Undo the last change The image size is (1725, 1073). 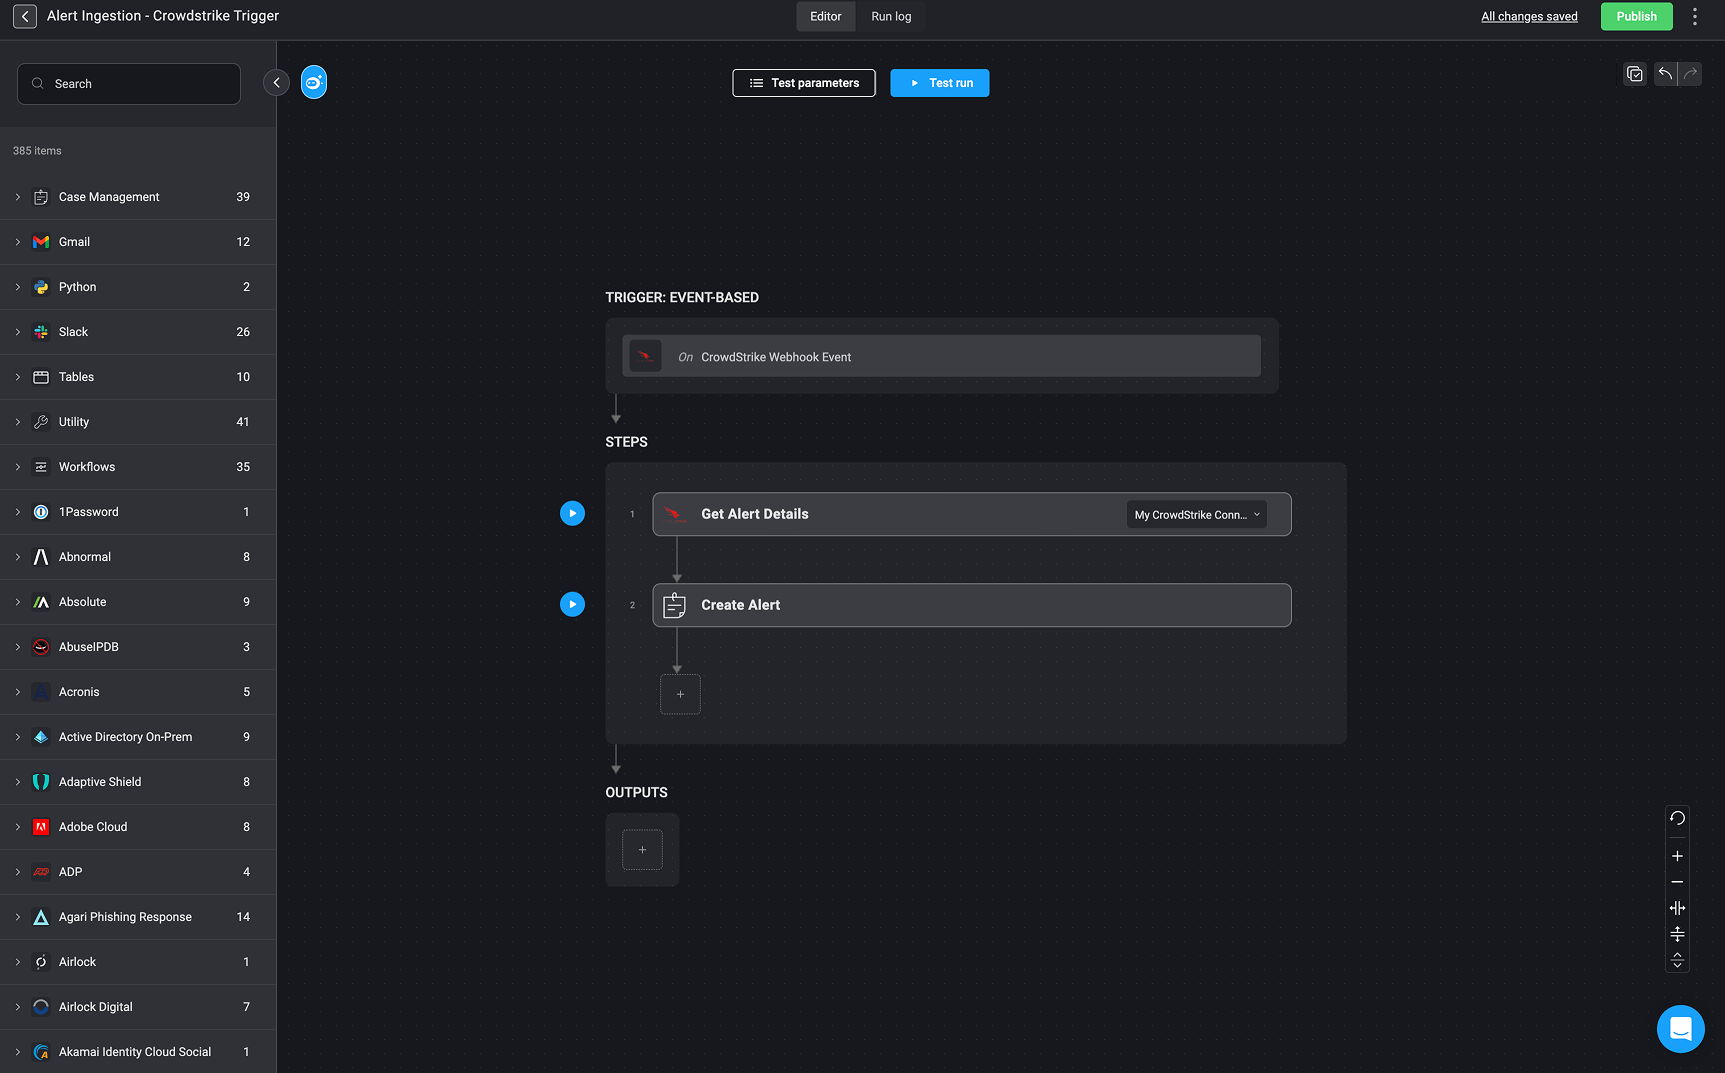click(1665, 74)
